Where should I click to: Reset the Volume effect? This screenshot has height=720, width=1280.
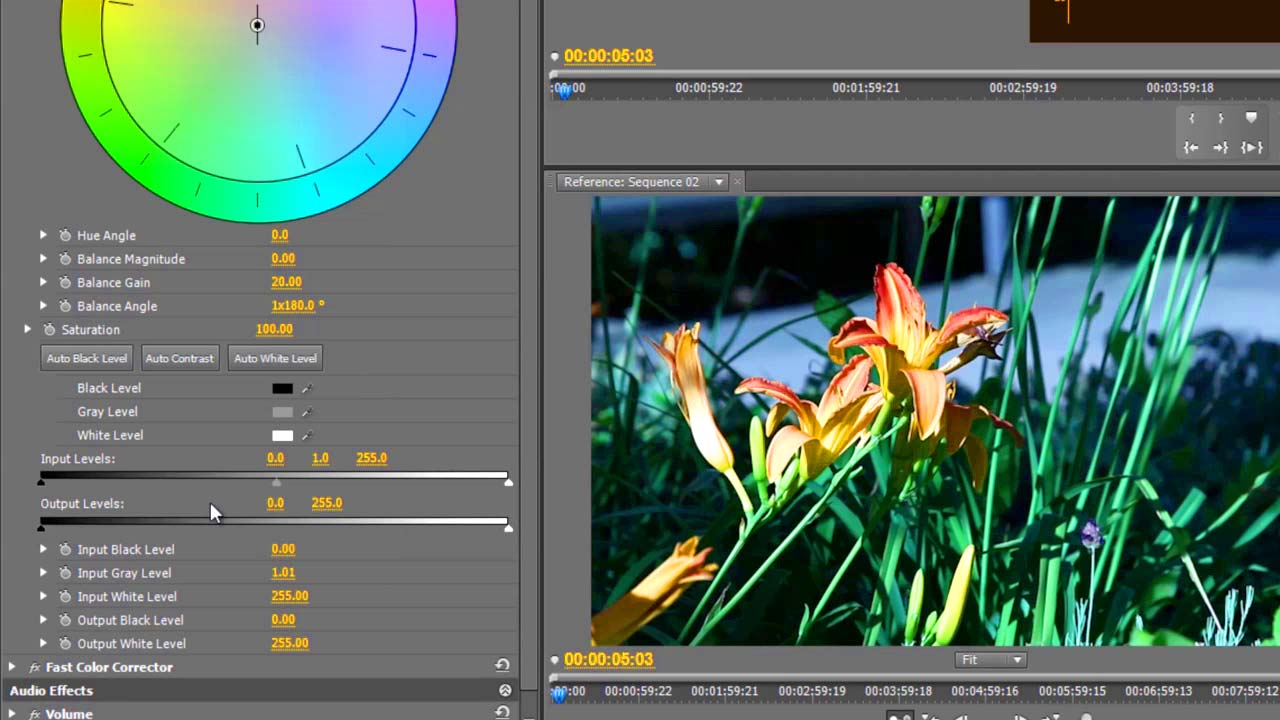click(x=502, y=713)
